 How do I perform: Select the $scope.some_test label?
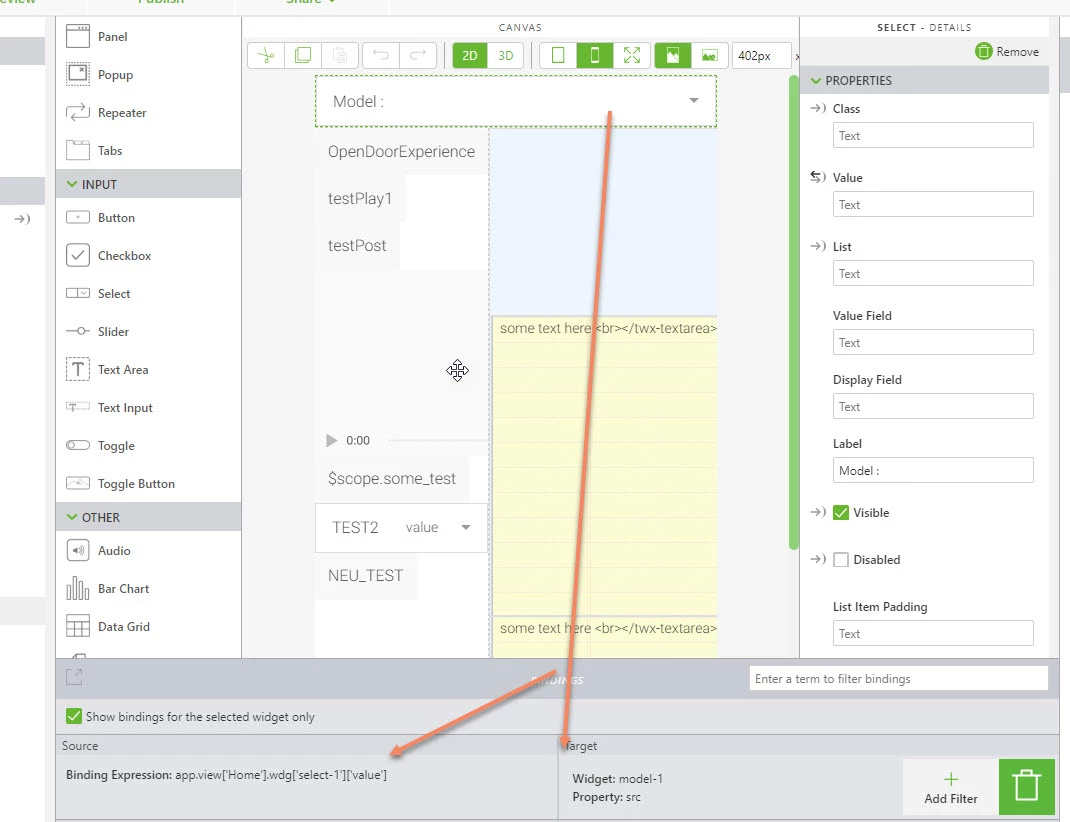pos(392,479)
